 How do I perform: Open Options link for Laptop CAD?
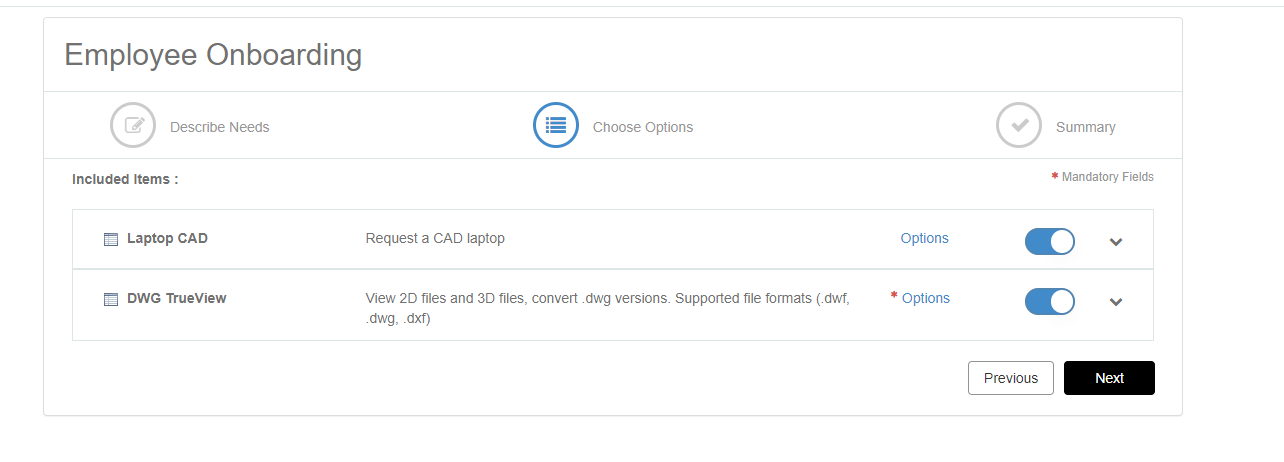coord(924,238)
